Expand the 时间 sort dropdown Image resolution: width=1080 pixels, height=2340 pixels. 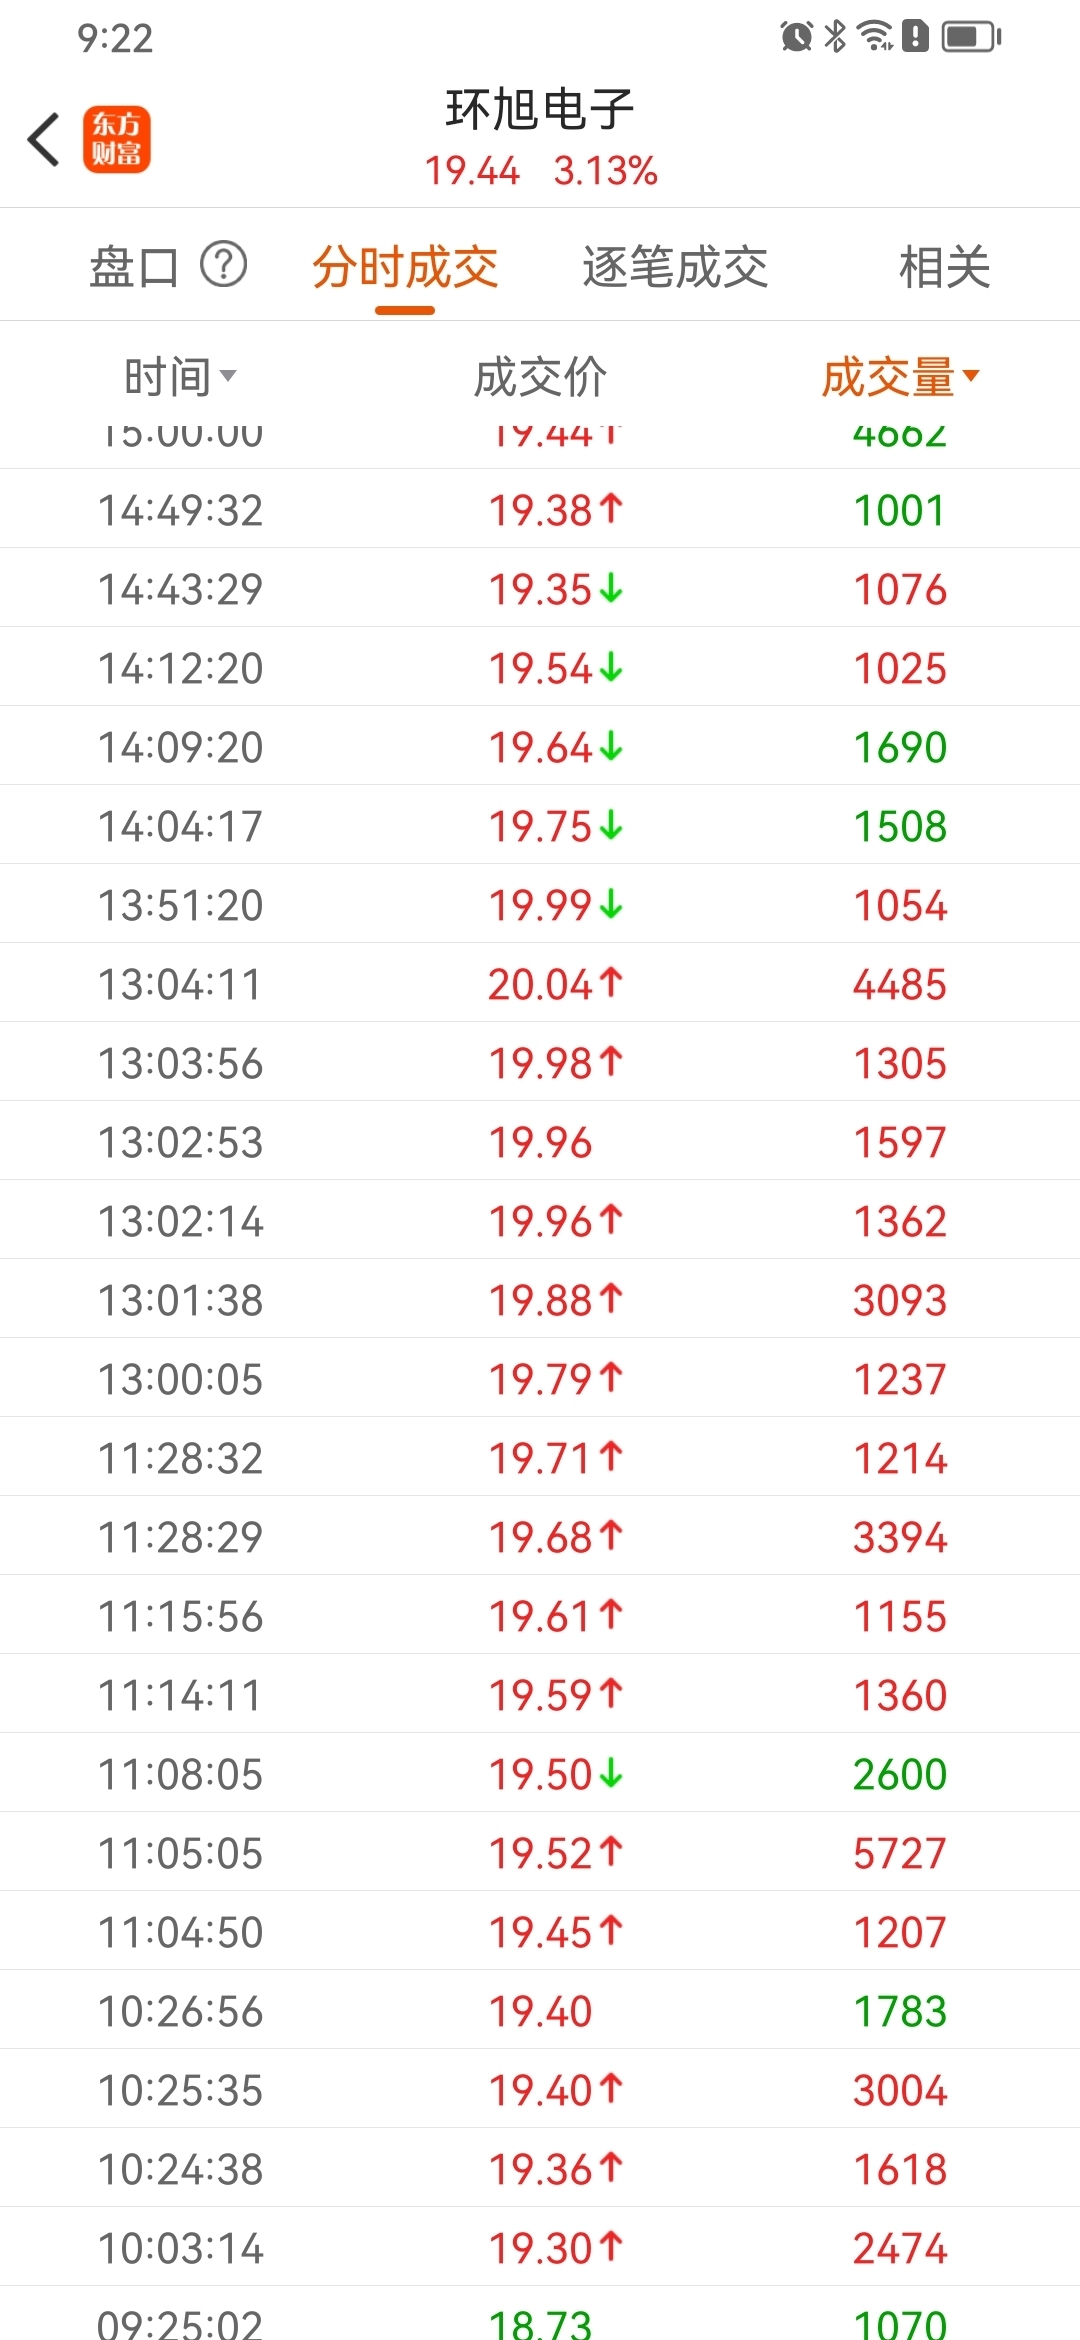pyautogui.click(x=228, y=376)
